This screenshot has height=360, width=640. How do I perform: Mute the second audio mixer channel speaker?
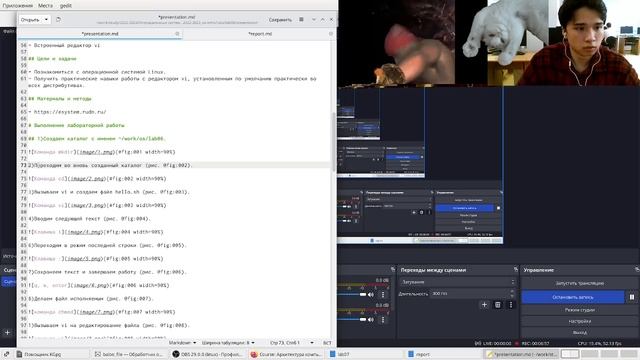point(371,319)
